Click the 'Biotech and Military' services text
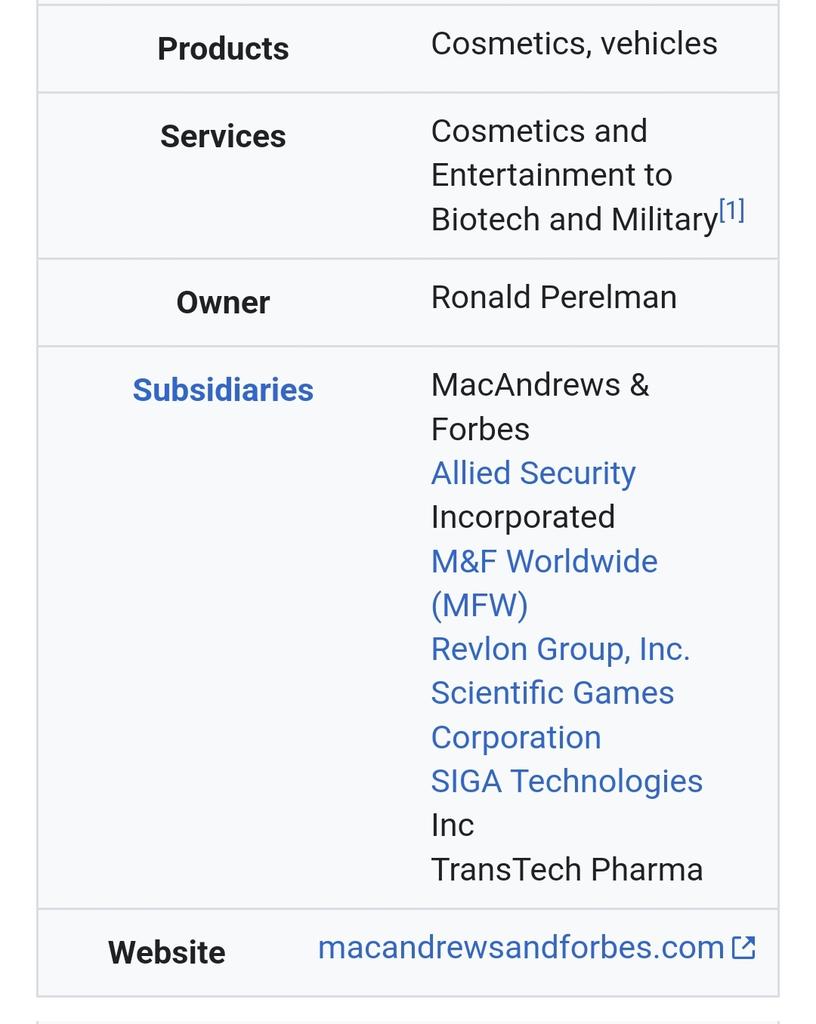Viewport: 816px width, 1024px height. (574, 219)
